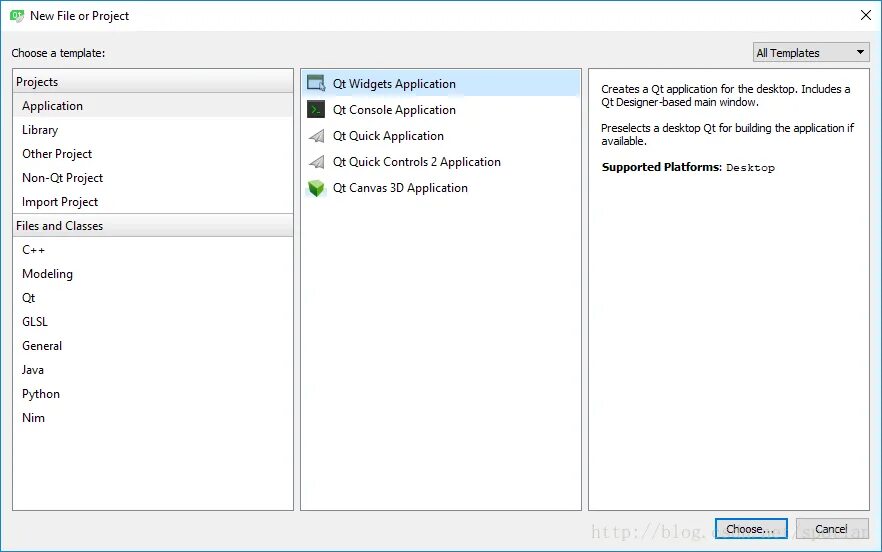Select the C++ files category
This screenshot has width=882, height=552.
(x=153, y=250)
